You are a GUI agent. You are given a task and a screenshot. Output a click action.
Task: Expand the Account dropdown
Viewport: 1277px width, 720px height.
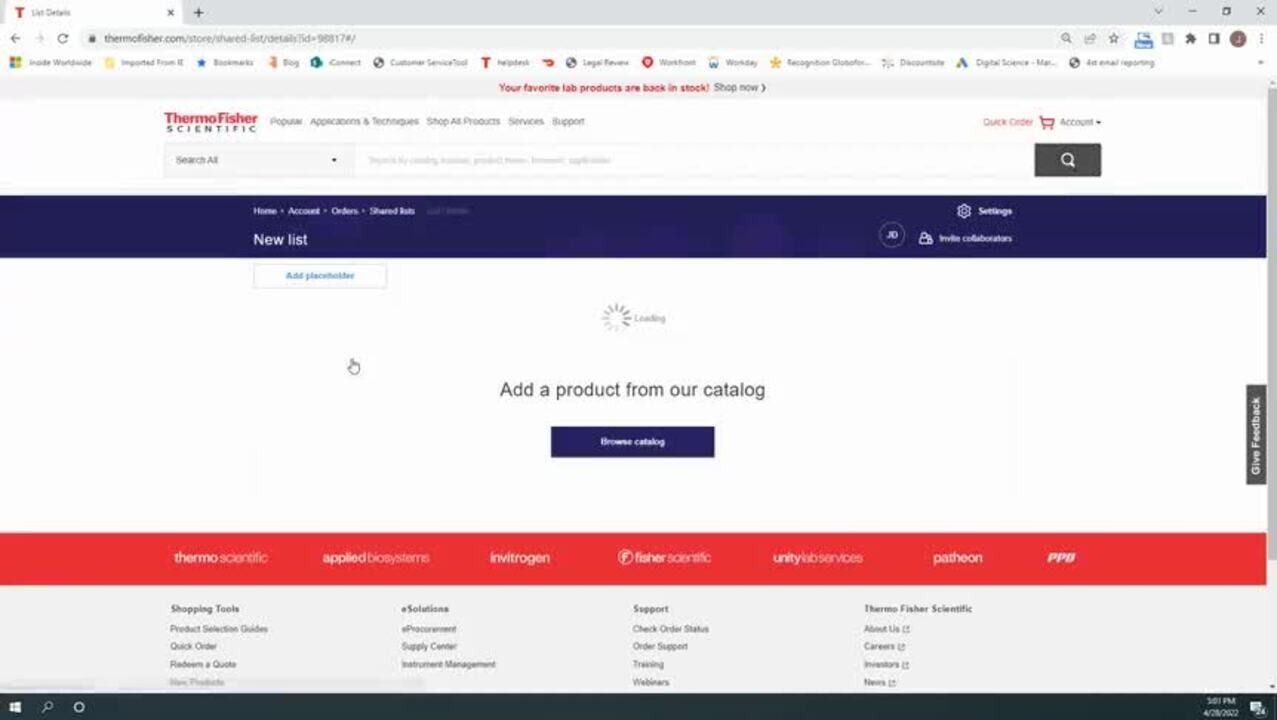[x=1080, y=122]
